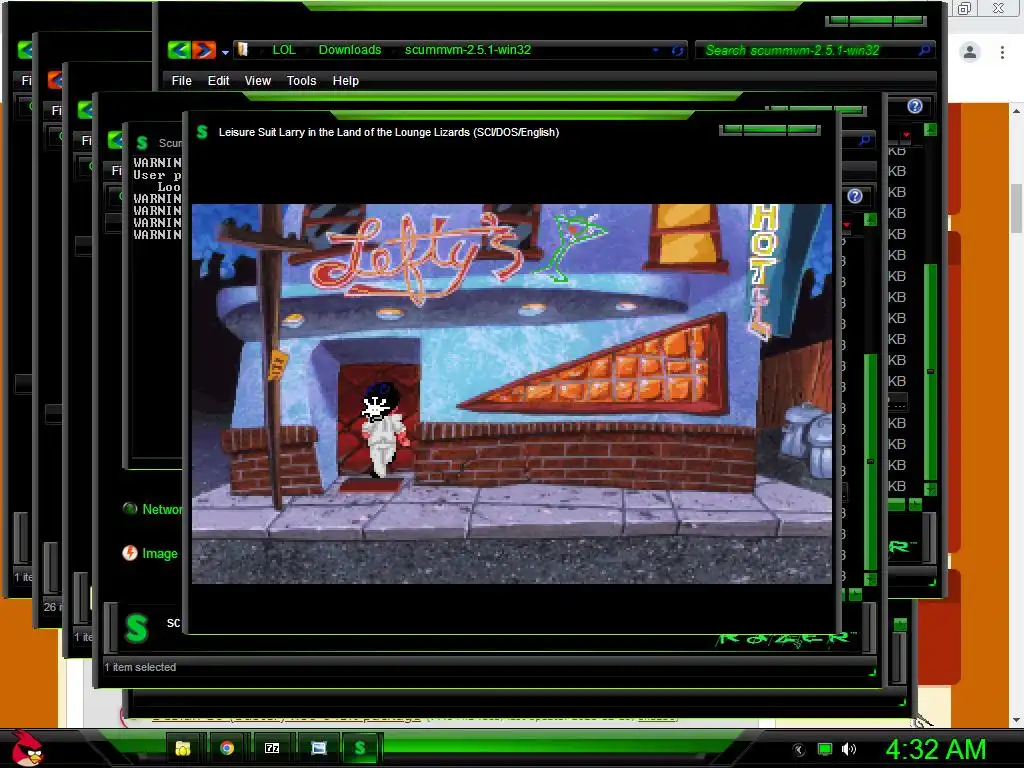Screen dimensions: 1024x768
Task: Click the Network item in the navigation pane
Action: point(162,509)
